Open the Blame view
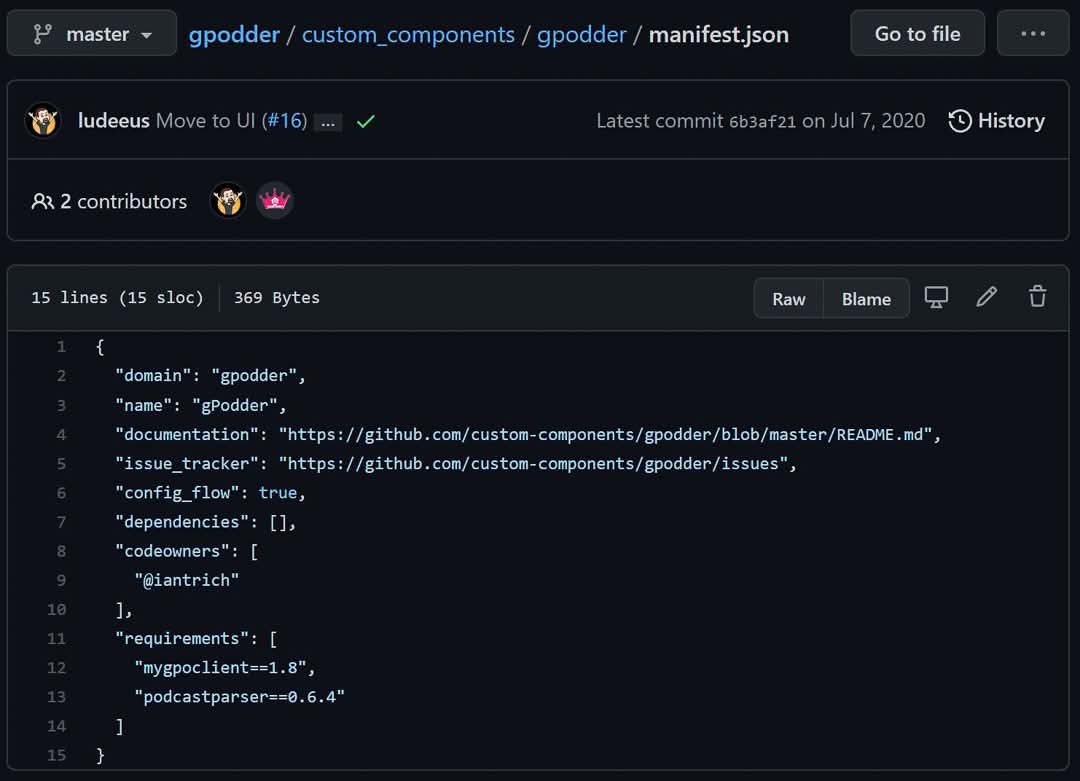Screen dimensions: 1080x781 point(866,298)
